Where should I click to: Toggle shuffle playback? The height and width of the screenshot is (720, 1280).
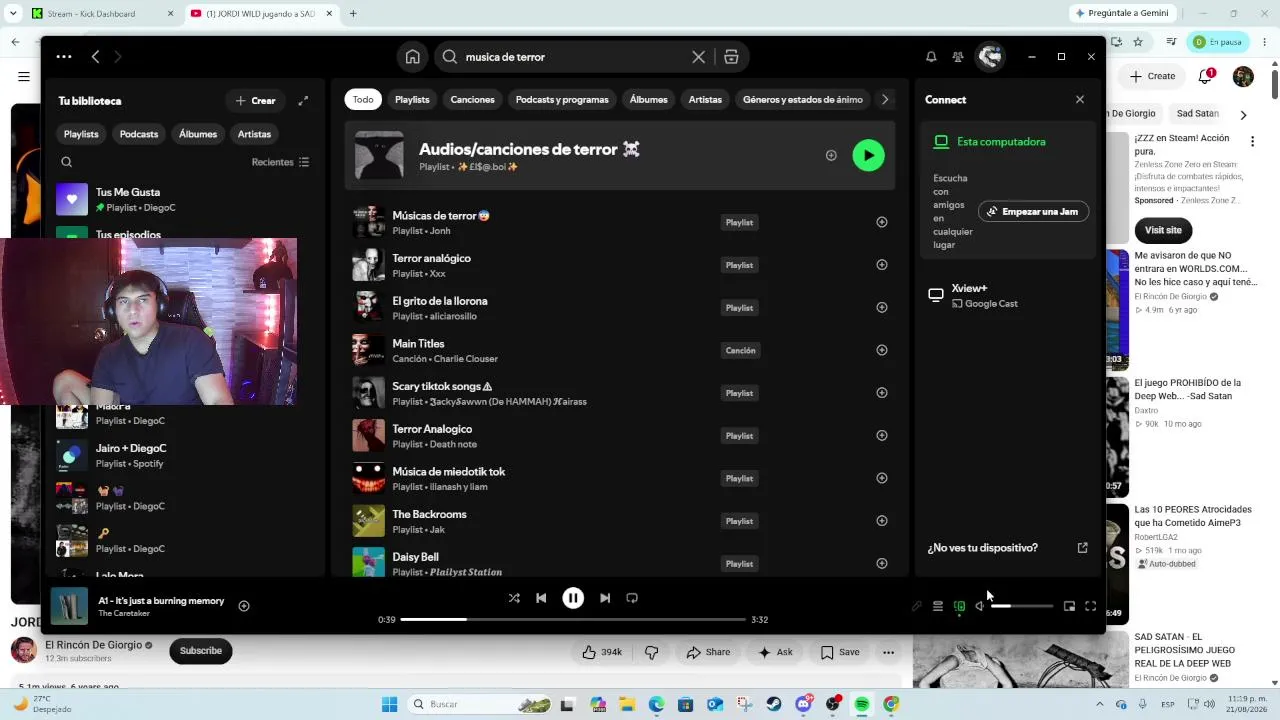click(514, 598)
